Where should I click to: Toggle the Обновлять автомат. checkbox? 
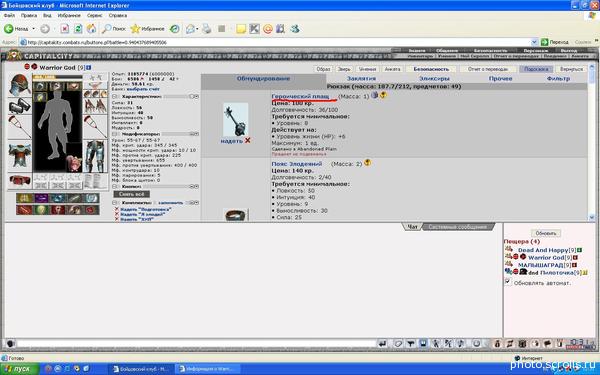pyautogui.click(x=508, y=282)
